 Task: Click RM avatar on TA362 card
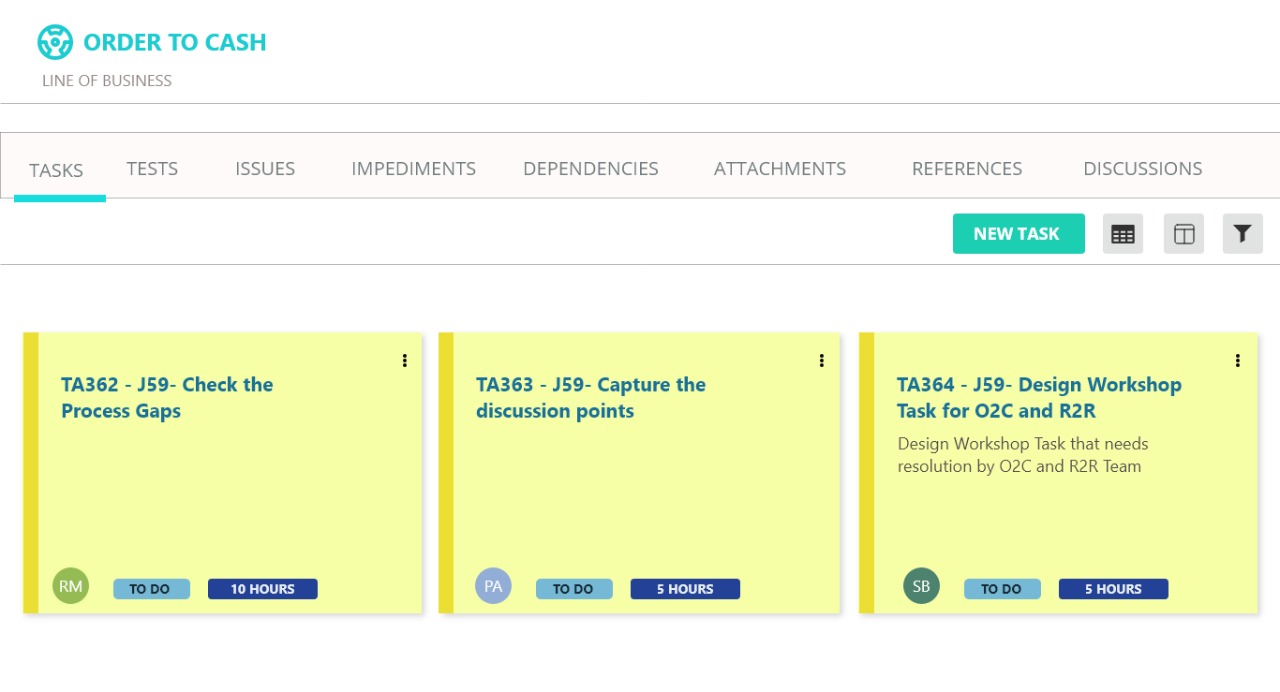(x=70, y=586)
